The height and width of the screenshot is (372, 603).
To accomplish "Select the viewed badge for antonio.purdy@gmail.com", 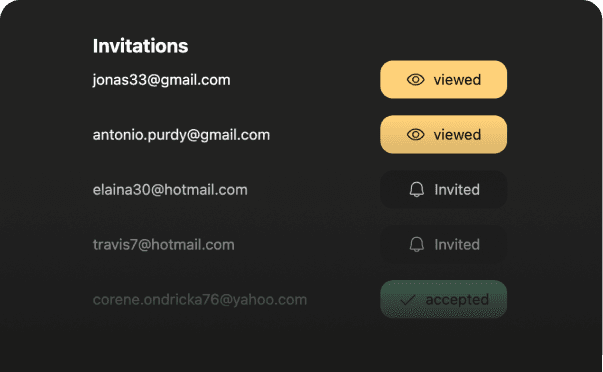I will click(443, 135).
